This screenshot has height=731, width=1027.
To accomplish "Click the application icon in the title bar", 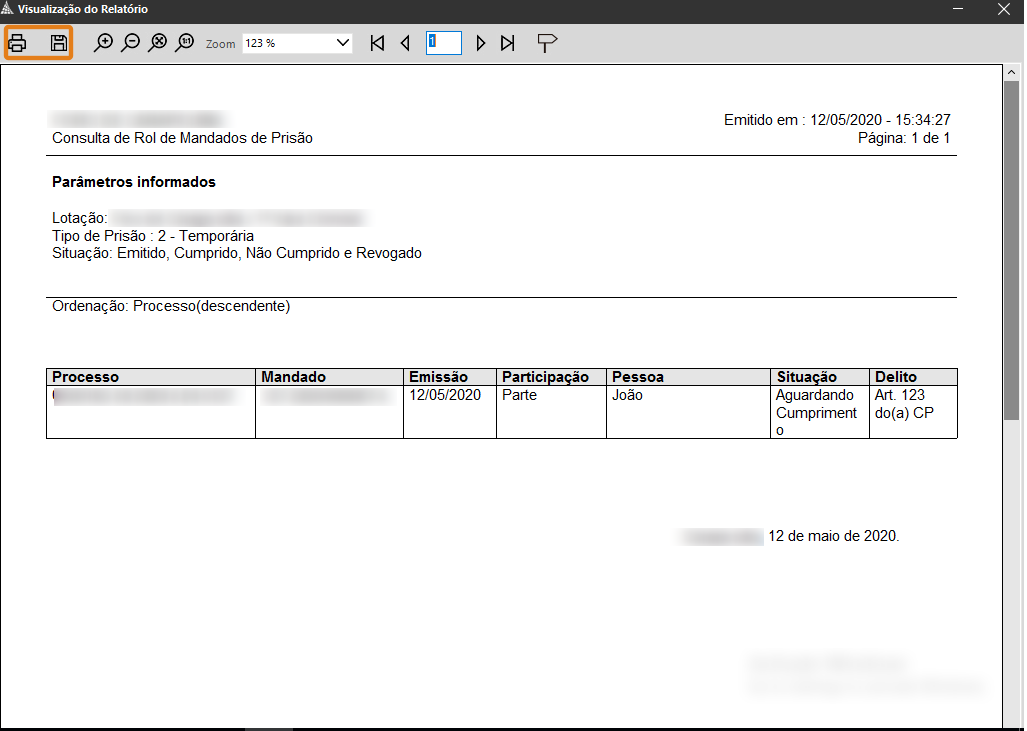I will click(x=8, y=9).
